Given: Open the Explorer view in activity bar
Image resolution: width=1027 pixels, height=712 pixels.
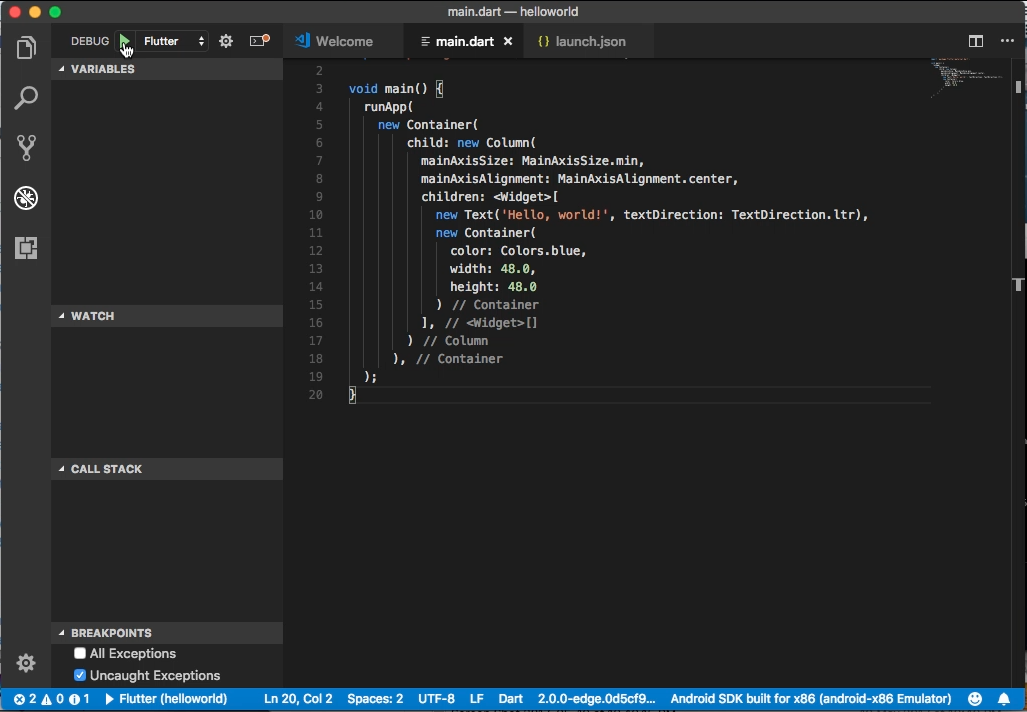Looking at the screenshot, I should [x=26, y=47].
